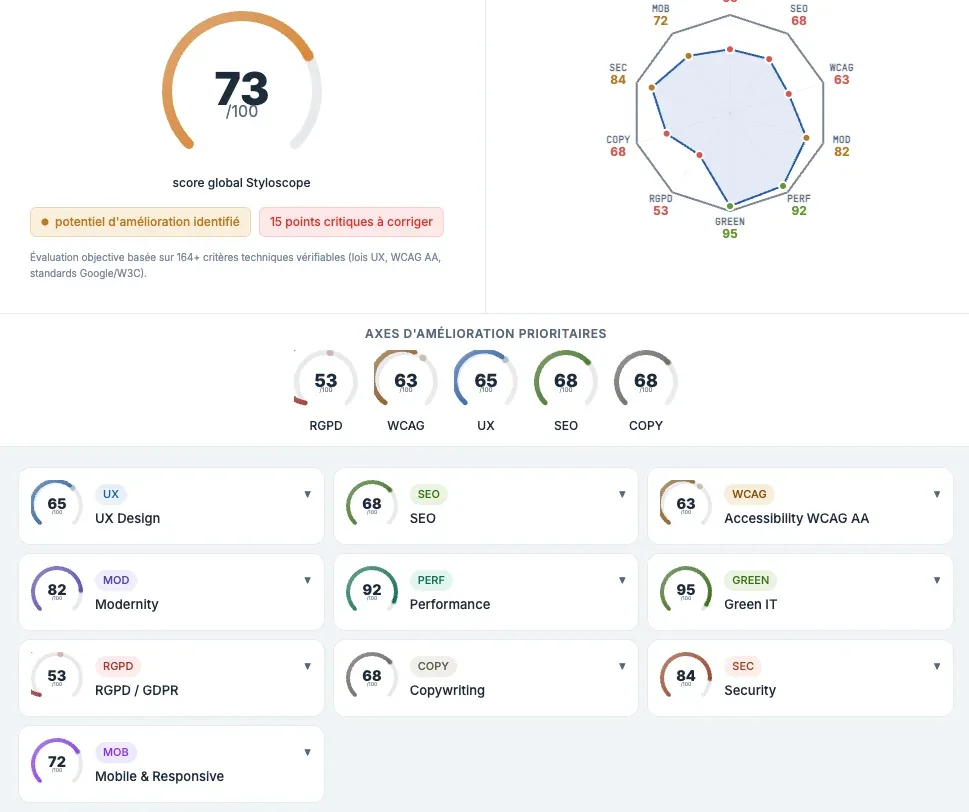
Task: Click the GREEN 95 point on radar chart
Action: point(730,206)
